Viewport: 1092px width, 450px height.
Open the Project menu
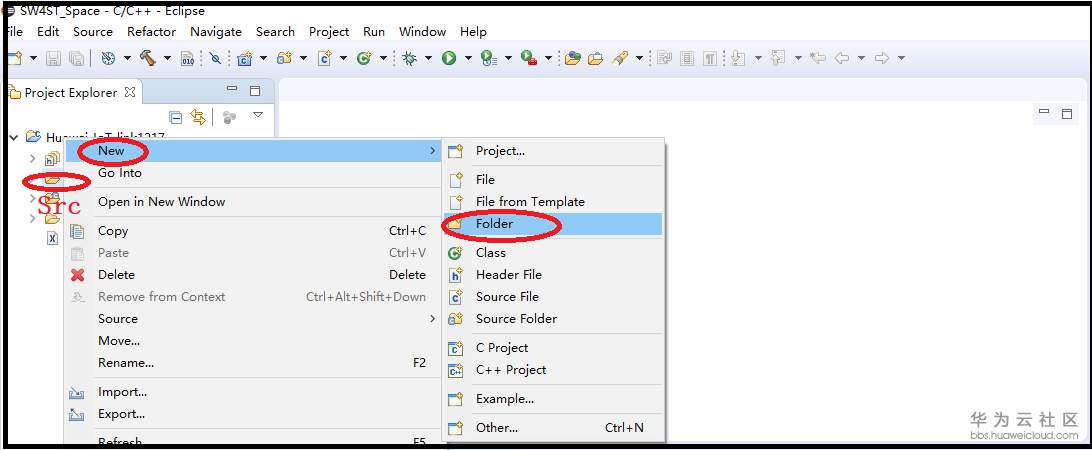pyautogui.click(x=329, y=31)
